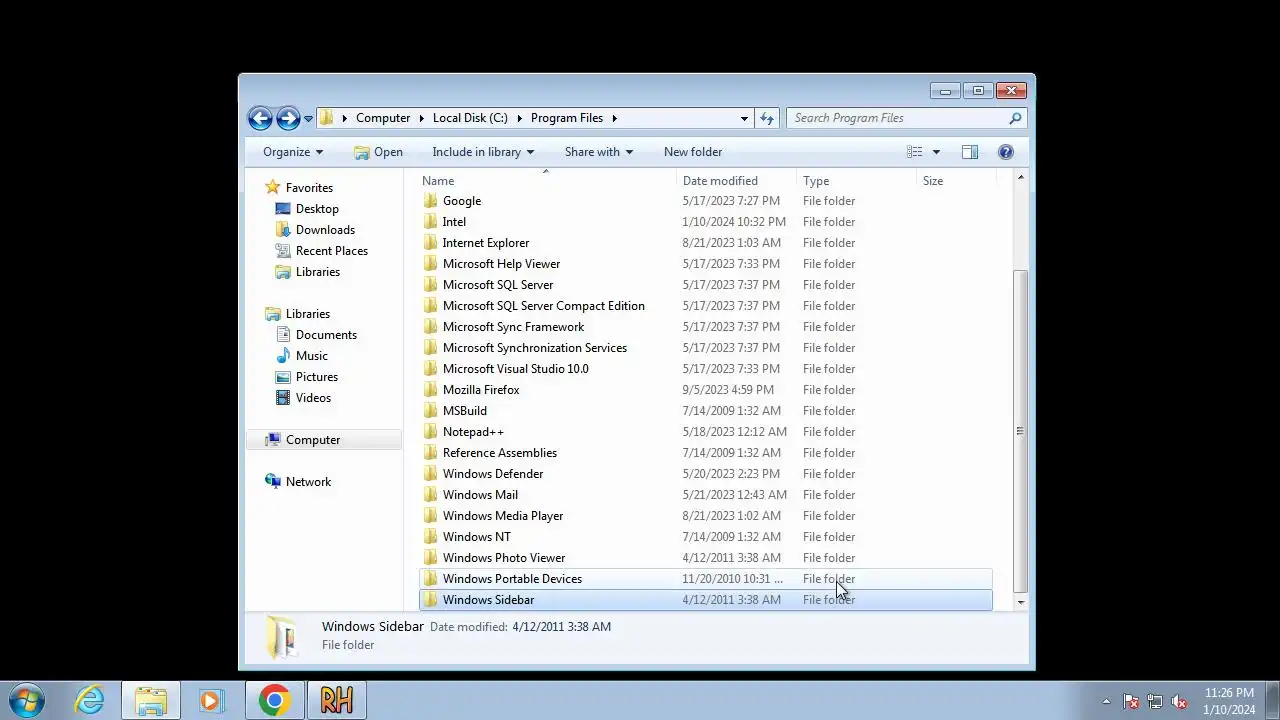The width and height of the screenshot is (1280, 720).
Task: Select the Windows NT folder icon
Action: tap(430, 537)
